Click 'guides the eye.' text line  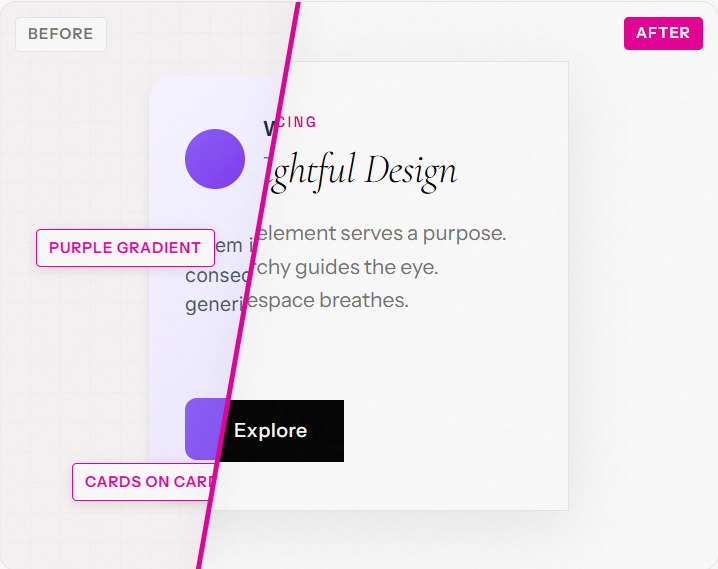[366, 267]
